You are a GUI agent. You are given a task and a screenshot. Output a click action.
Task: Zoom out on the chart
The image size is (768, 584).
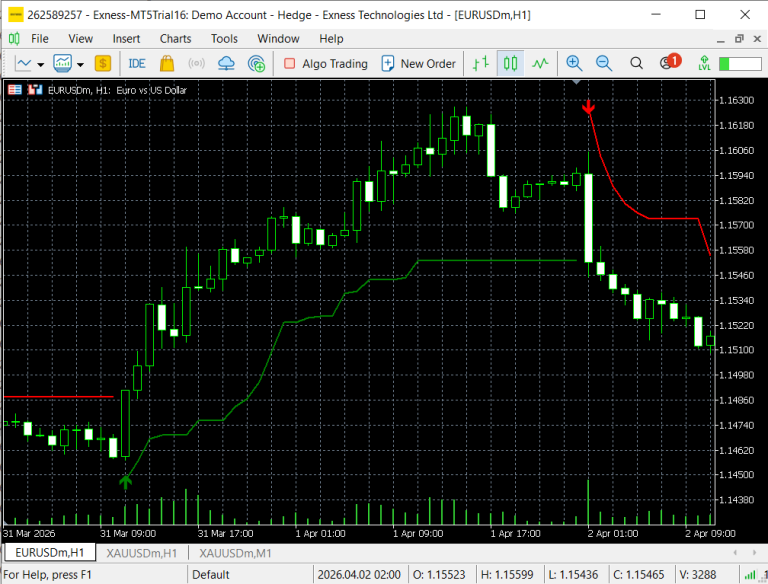point(604,64)
